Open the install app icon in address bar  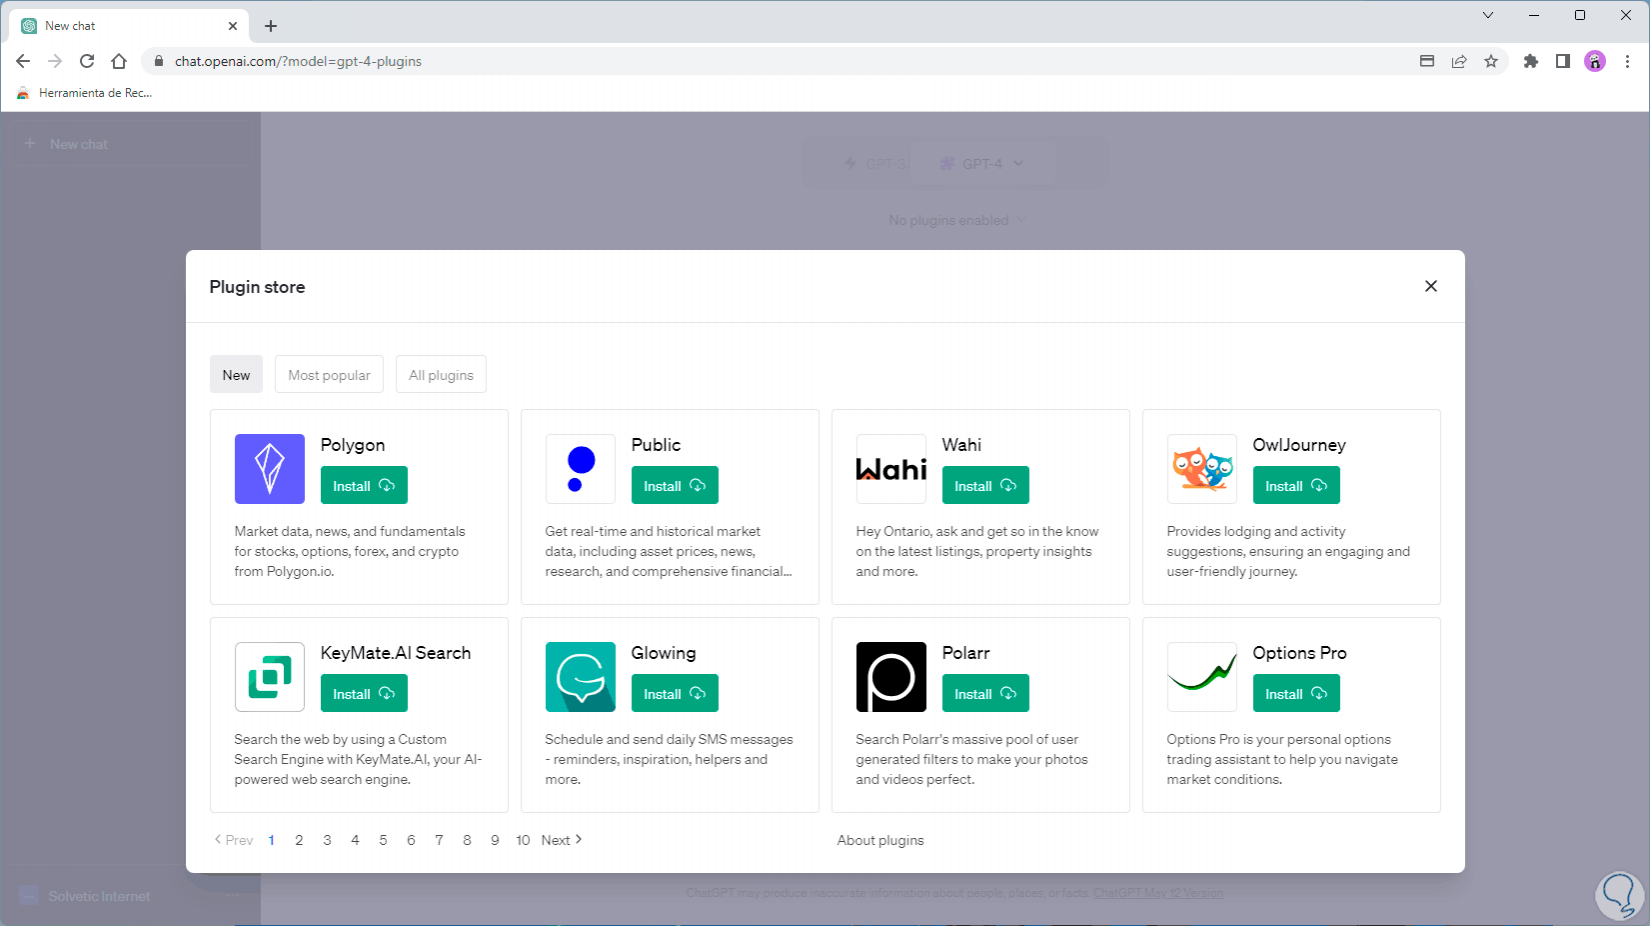pos(1427,61)
